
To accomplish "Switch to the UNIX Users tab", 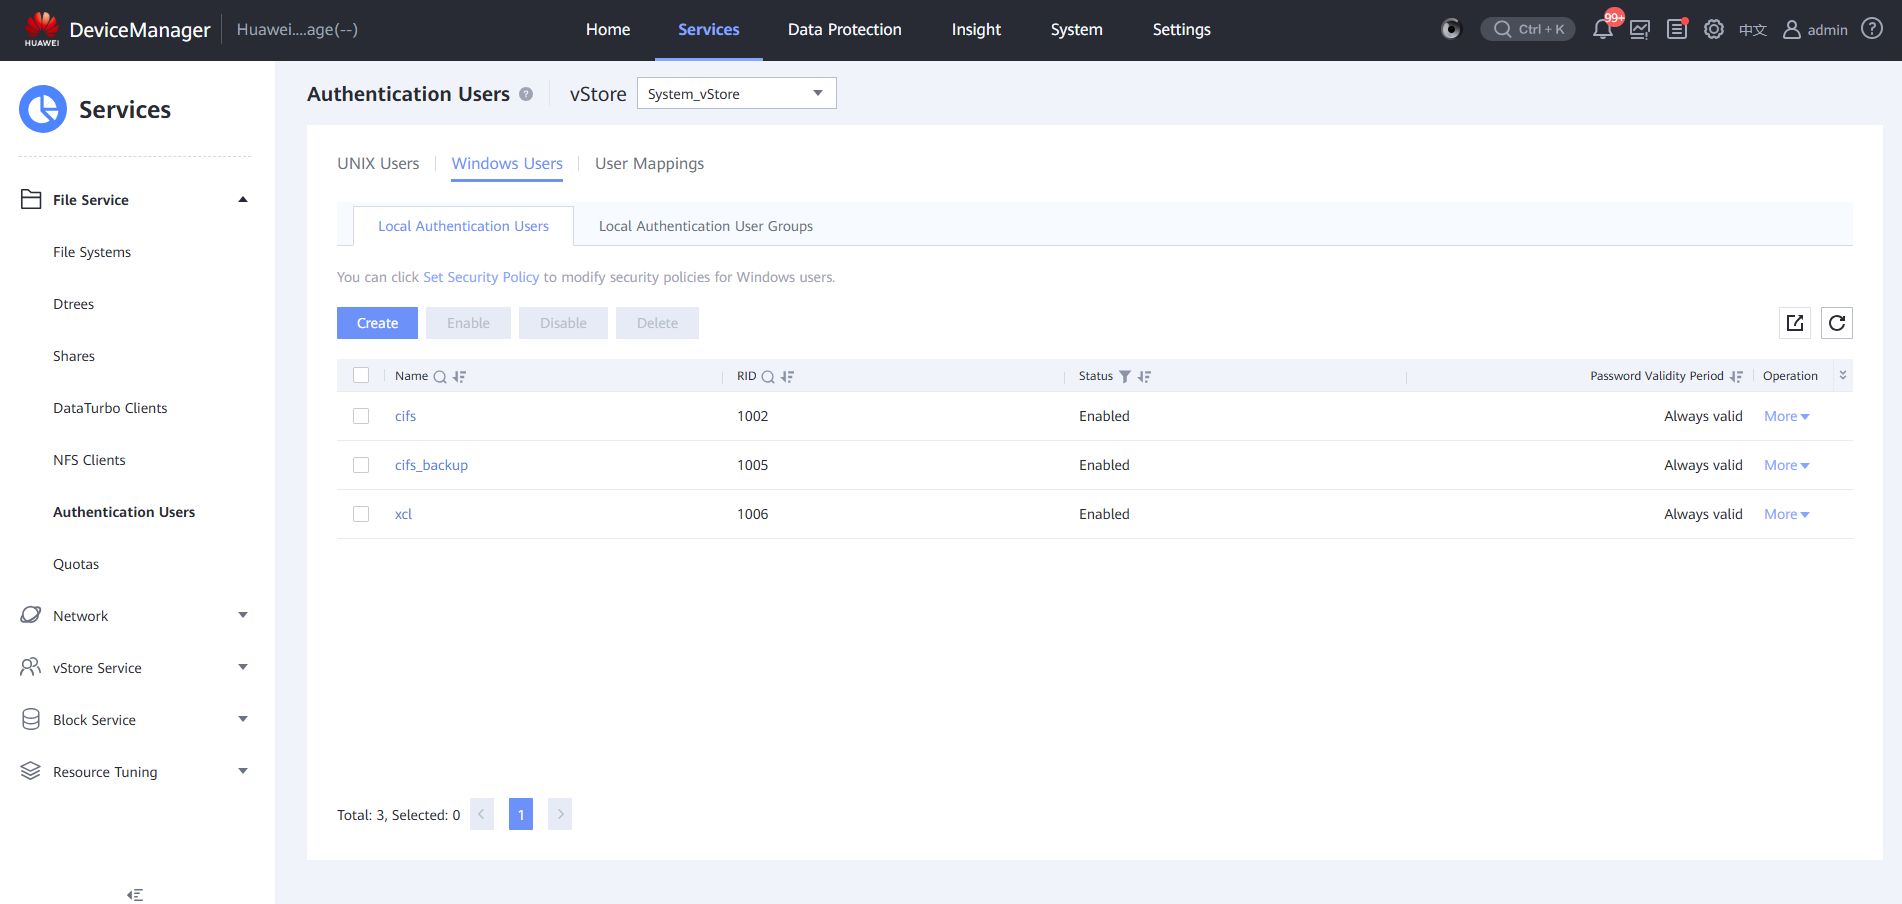I will pos(378,164).
